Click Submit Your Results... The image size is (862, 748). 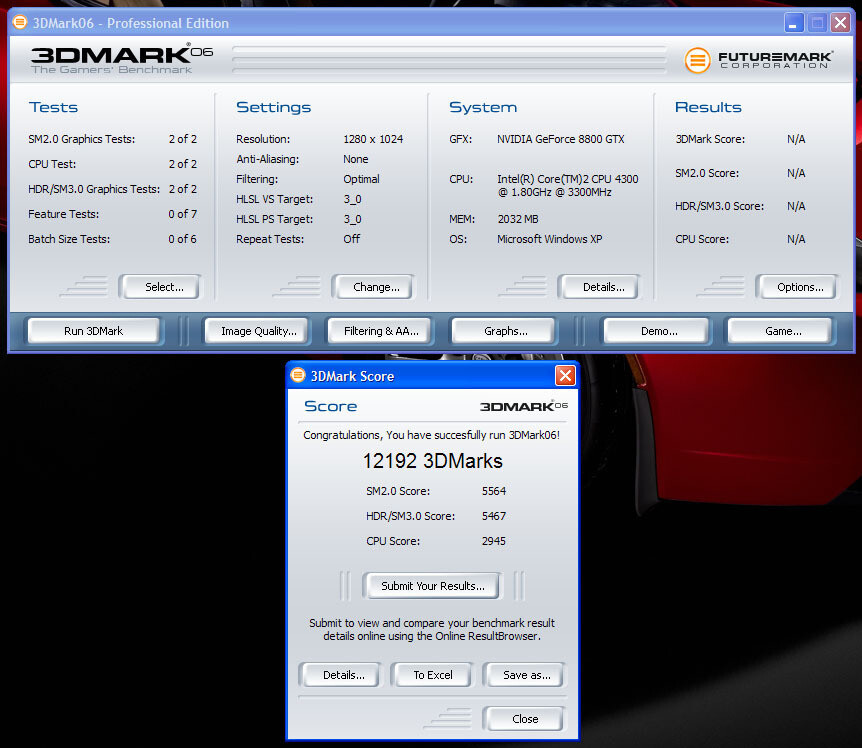click(x=433, y=586)
